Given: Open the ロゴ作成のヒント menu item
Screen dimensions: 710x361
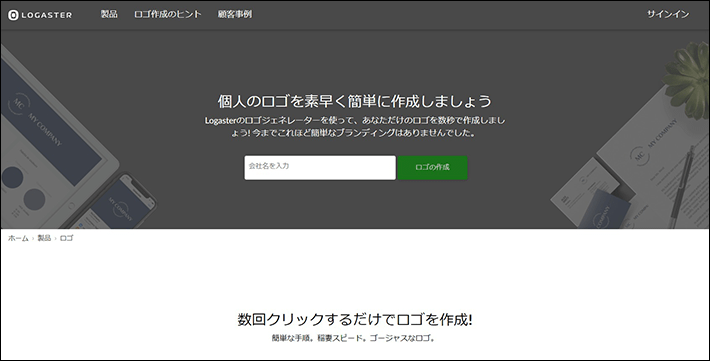Looking at the screenshot, I should click(168, 14).
